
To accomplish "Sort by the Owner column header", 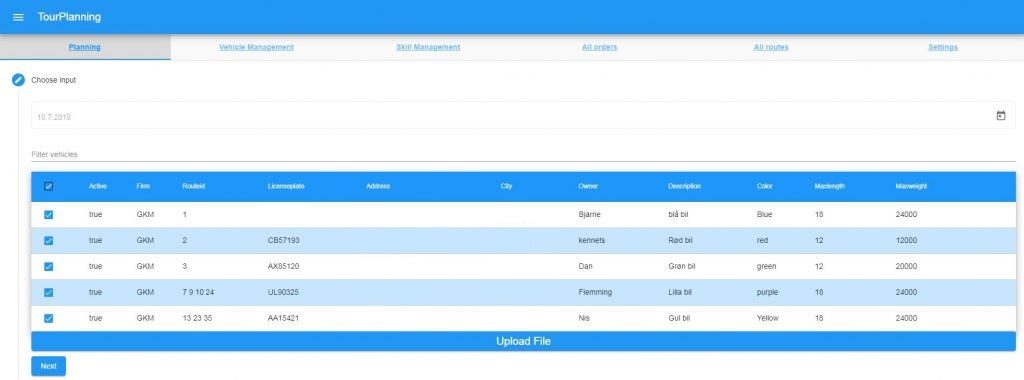I will tap(588, 186).
